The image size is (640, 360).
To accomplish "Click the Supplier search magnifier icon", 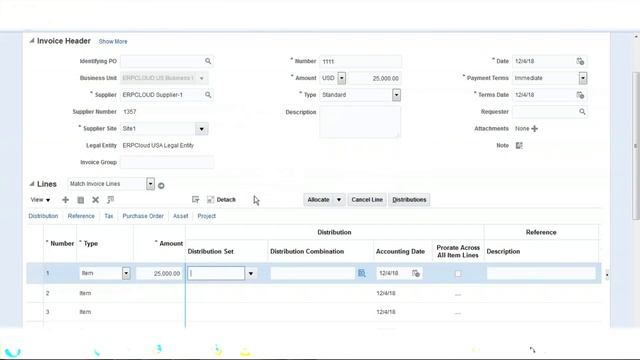I will 208,95.
